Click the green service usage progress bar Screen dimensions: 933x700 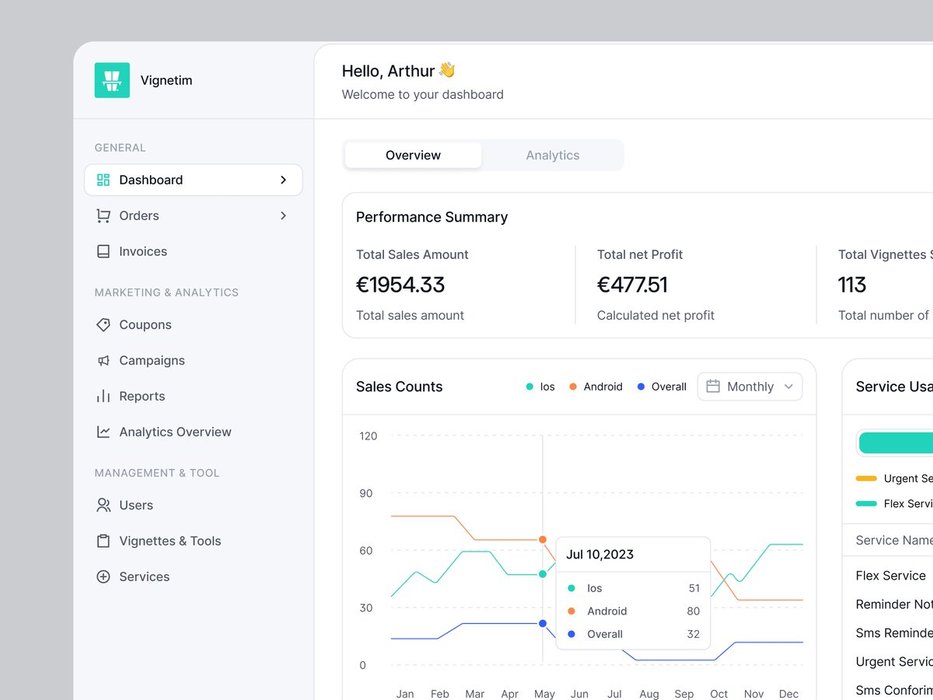(x=896, y=443)
